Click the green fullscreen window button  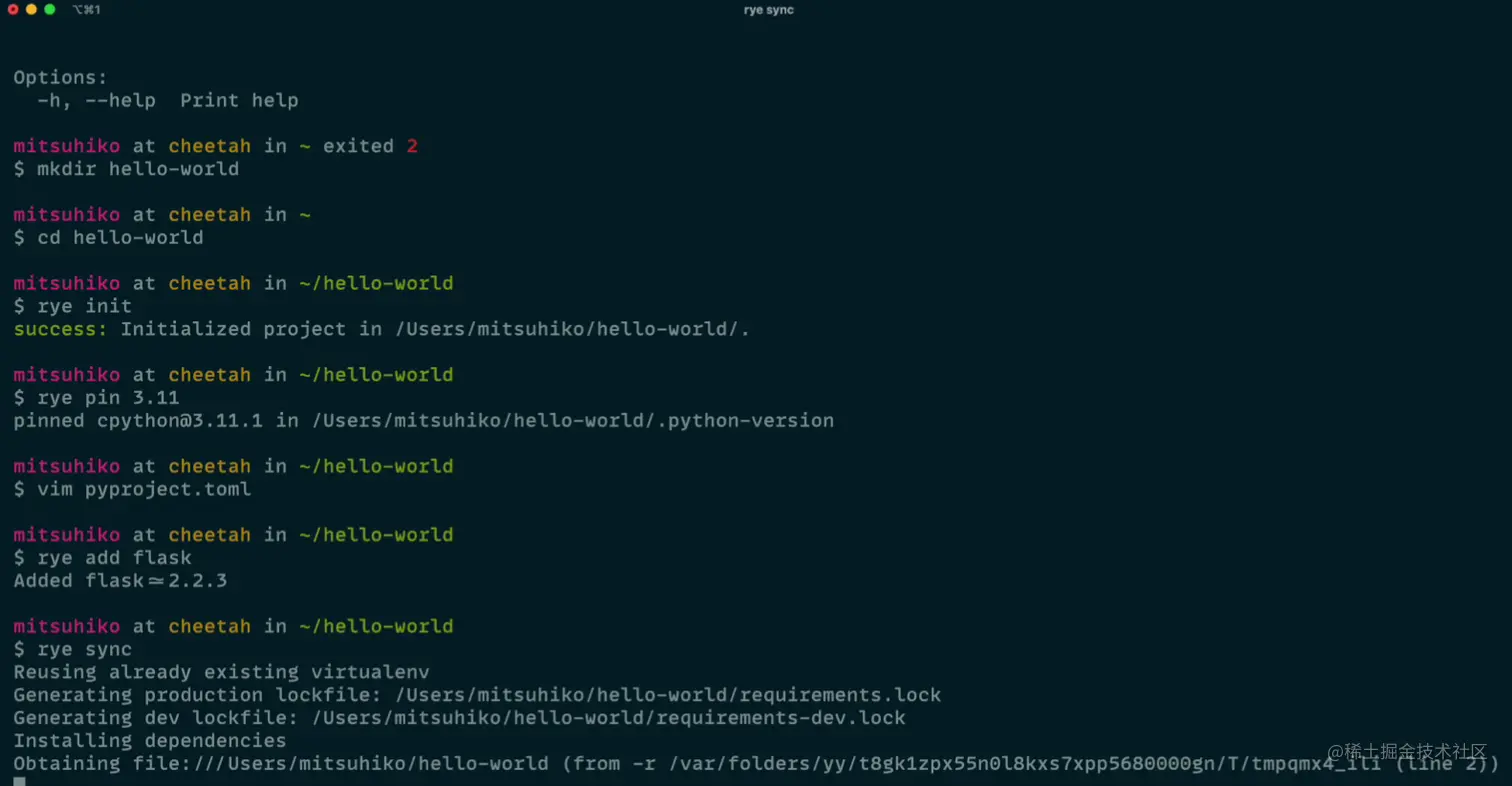click(x=50, y=9)
